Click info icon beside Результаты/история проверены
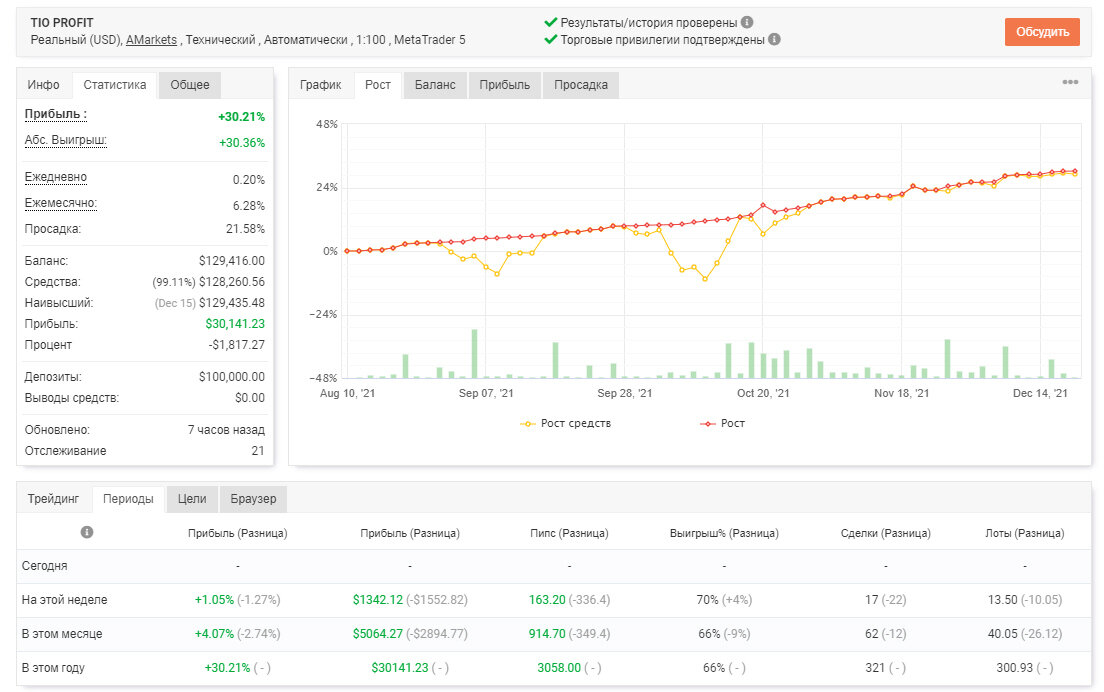 [x=747, y=23]
